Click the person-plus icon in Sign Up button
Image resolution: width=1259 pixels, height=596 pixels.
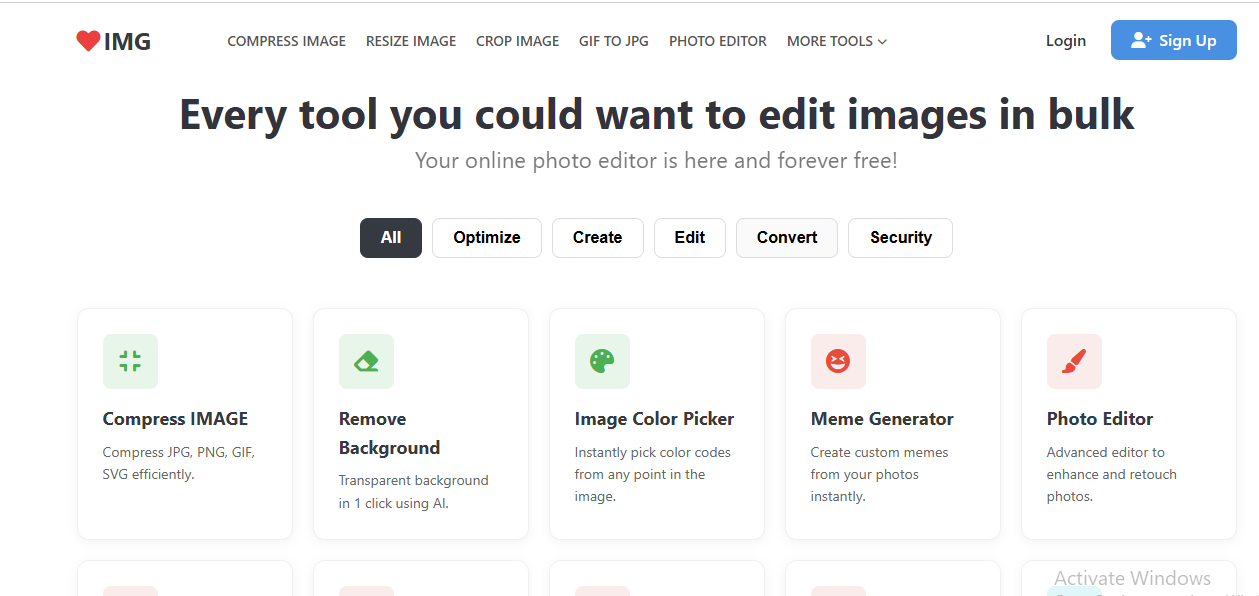click(1140, 40)
